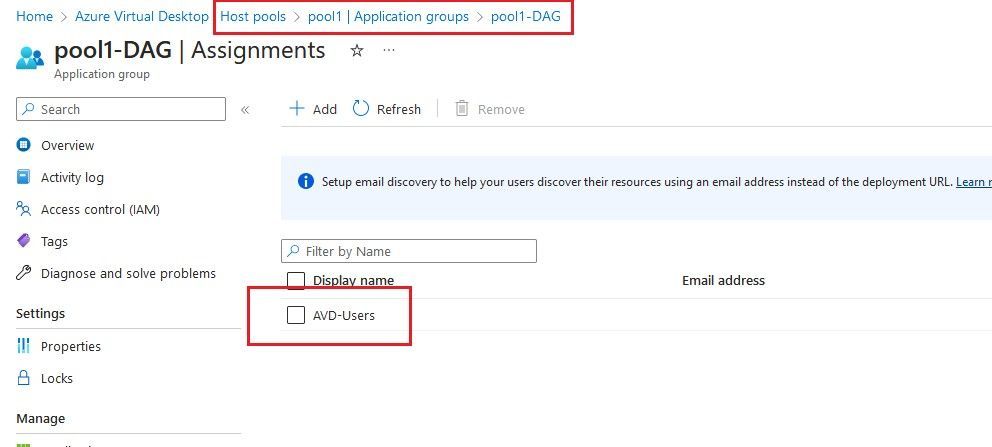Image resolution: width=992 pixels, height=447 pixels.
Task: Click the Refresh button label
Action: point(399,109)
